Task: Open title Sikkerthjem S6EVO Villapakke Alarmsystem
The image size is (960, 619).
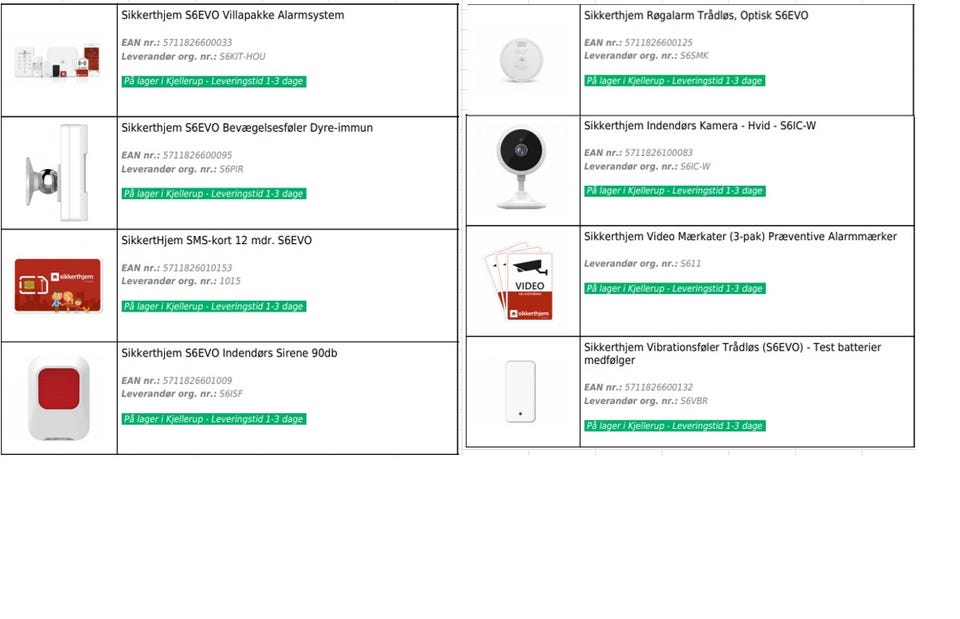Action: click(x=233, y=15)
